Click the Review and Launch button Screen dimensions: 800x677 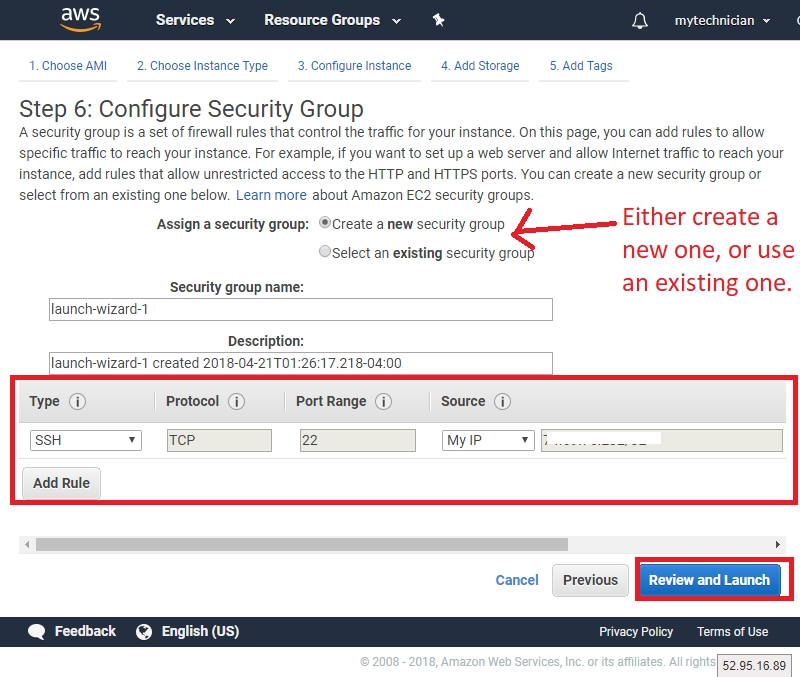709,580
